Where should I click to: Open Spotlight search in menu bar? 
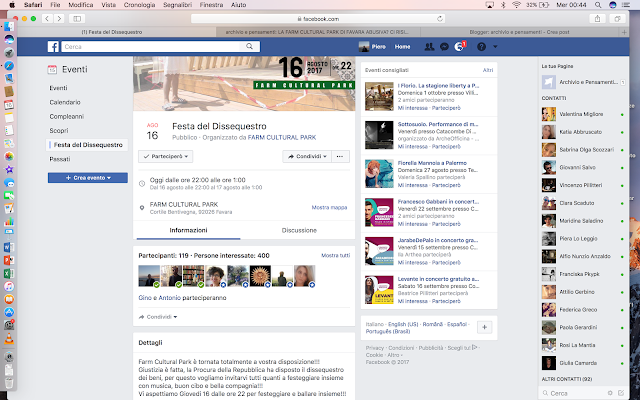click(x=598, y=5)
